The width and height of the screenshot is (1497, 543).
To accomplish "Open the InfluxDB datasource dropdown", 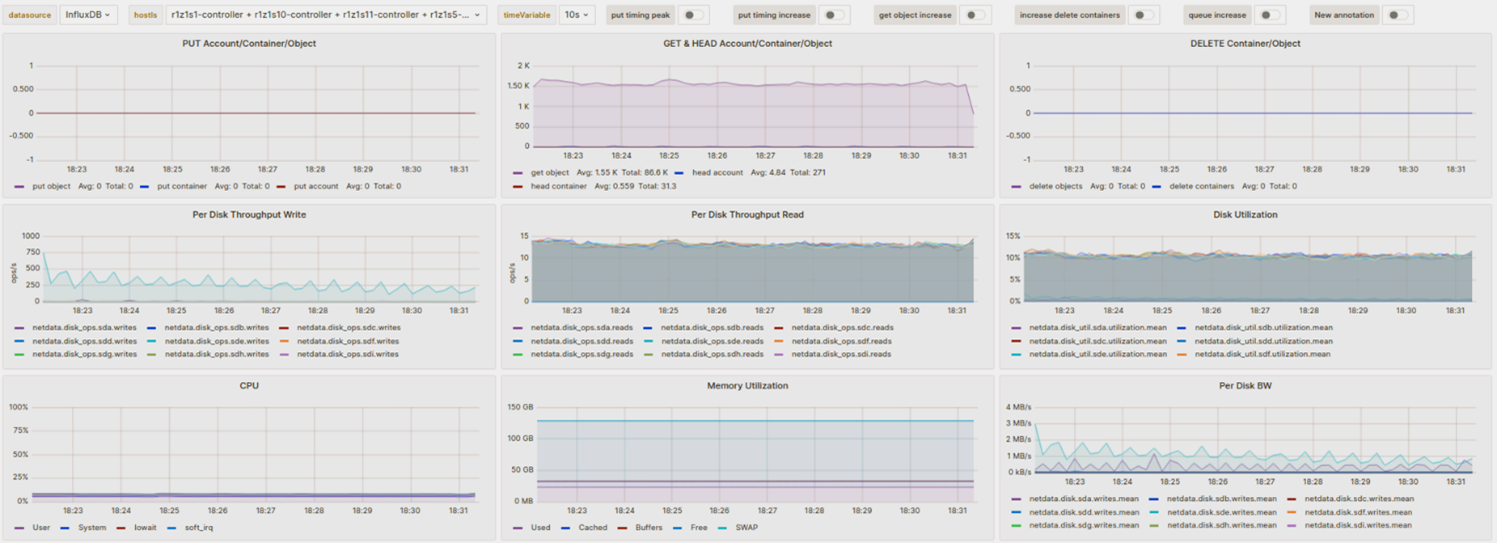I will 88,15.
